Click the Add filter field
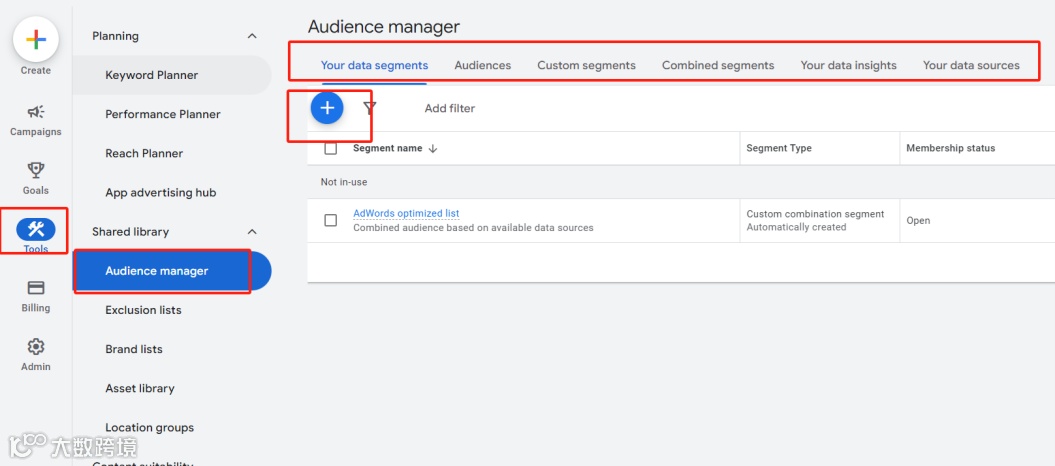 click(x=450, y=108)
